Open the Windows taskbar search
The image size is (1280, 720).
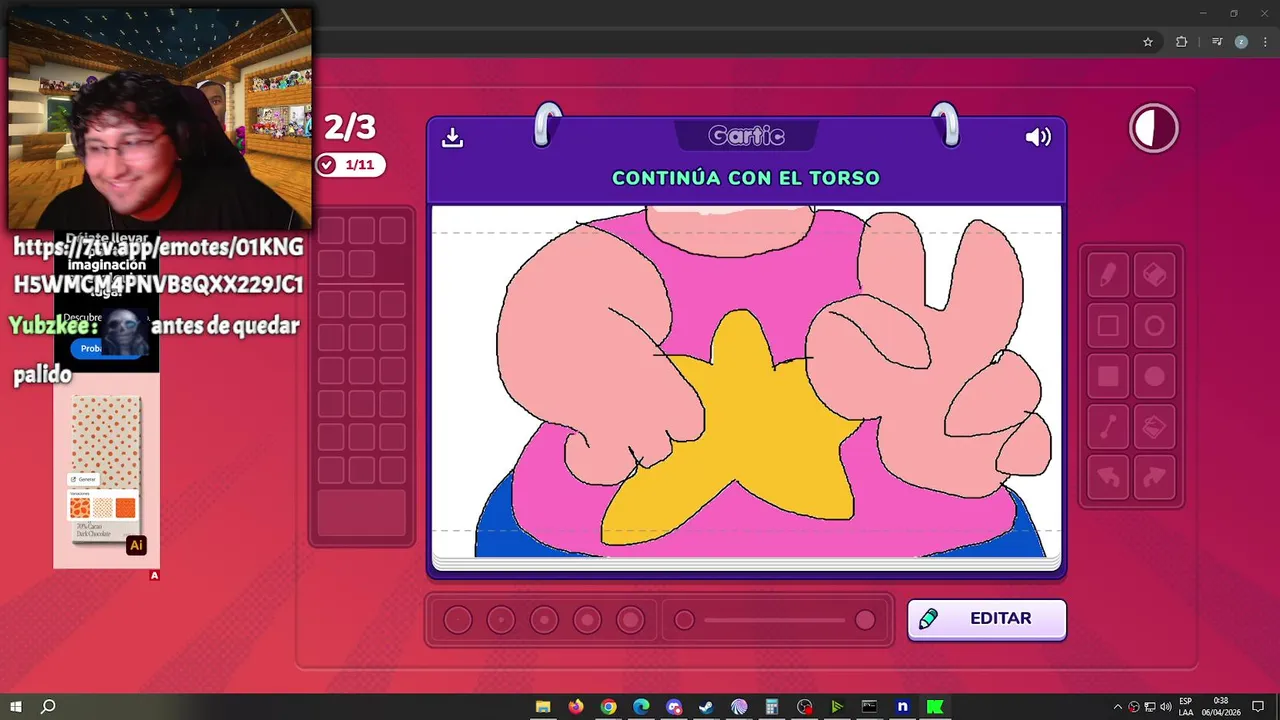point(48,707)
